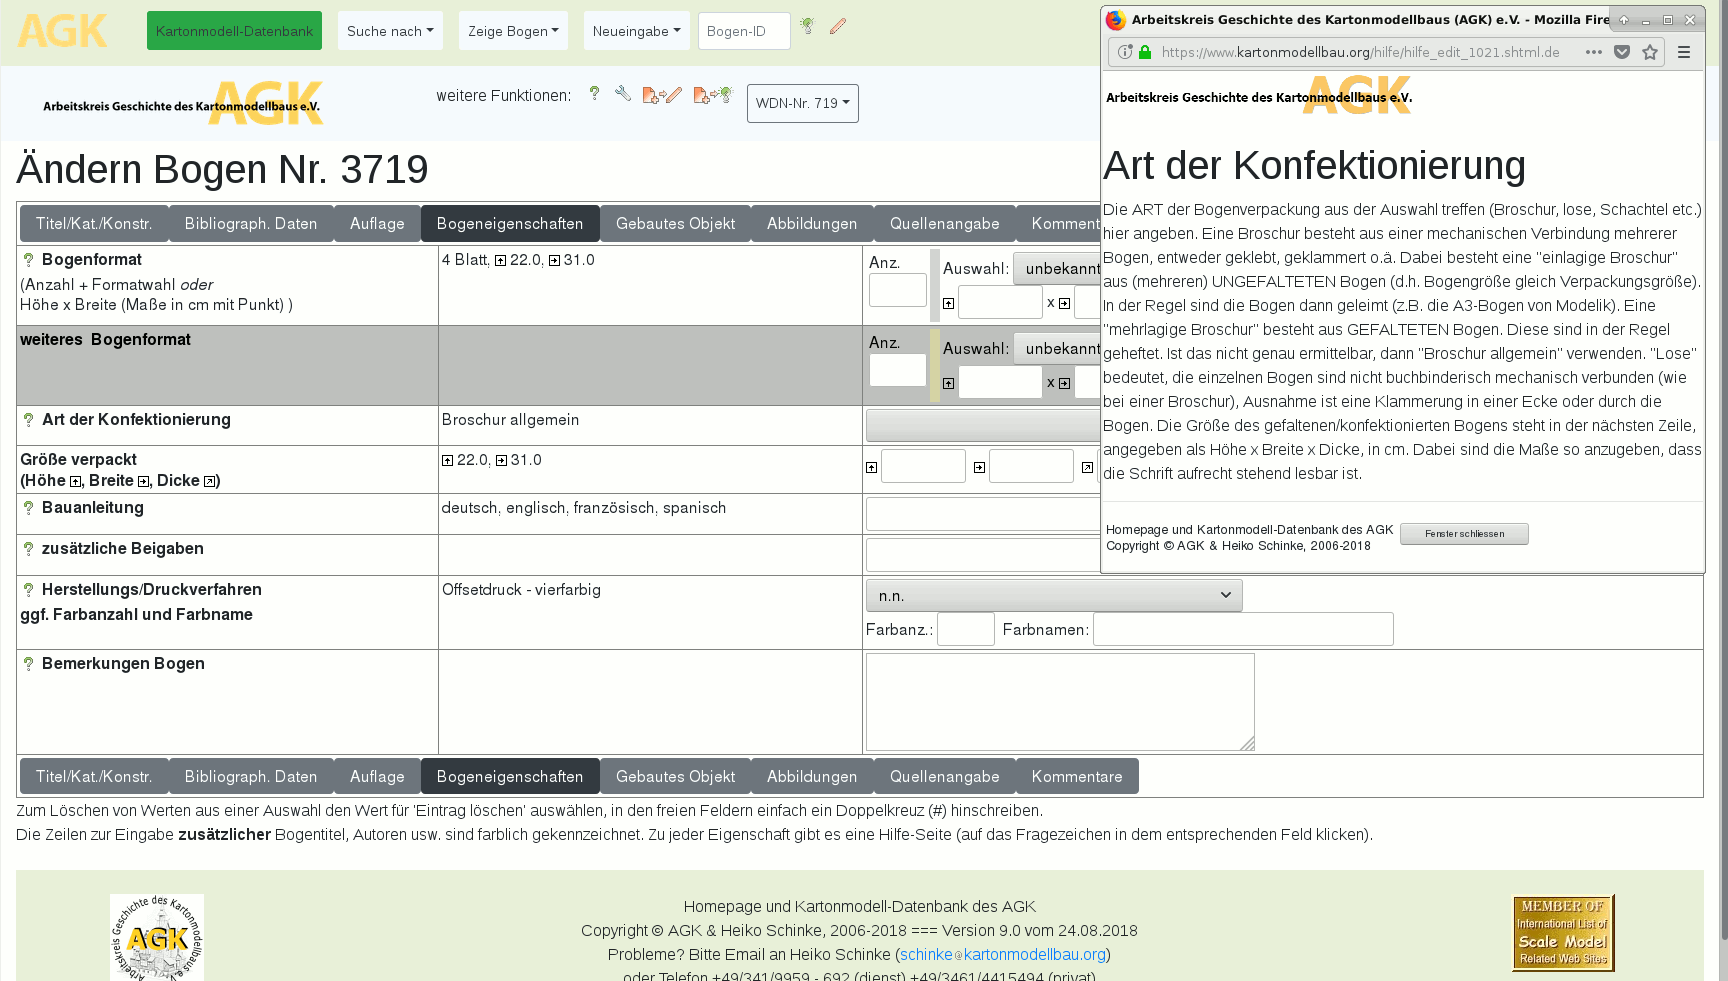Open bottom Gebautes Objekt tab
This screenshot has width=1728, height=981.
[675, 777]
